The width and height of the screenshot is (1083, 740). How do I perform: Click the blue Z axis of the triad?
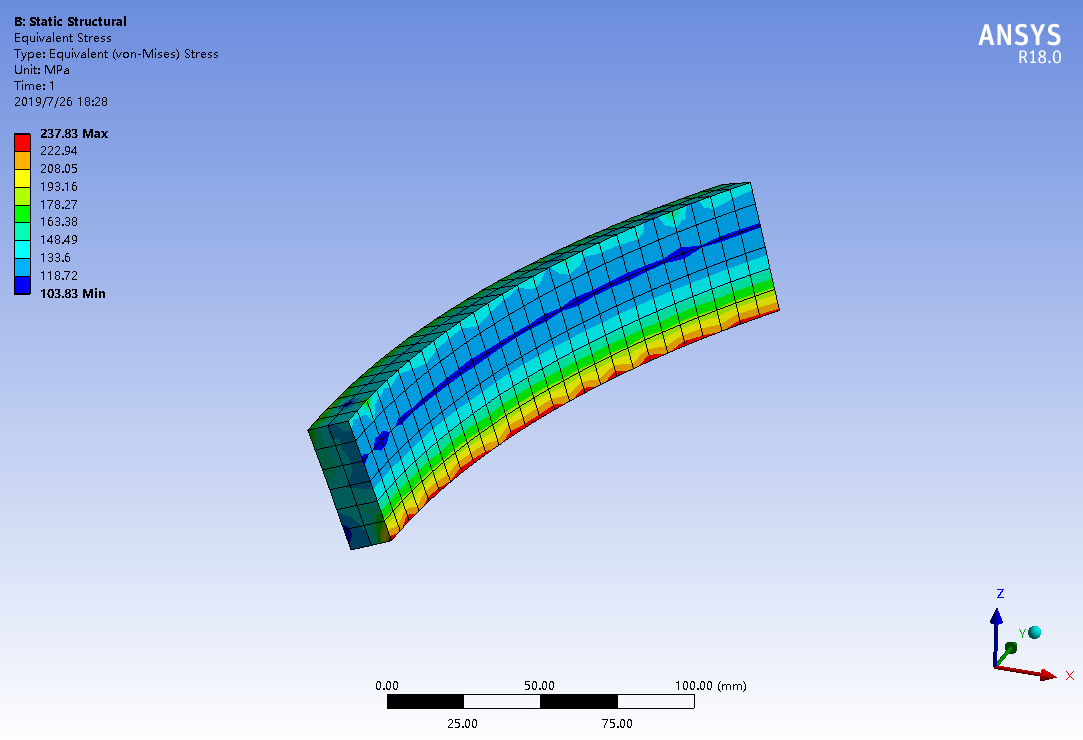996,636
